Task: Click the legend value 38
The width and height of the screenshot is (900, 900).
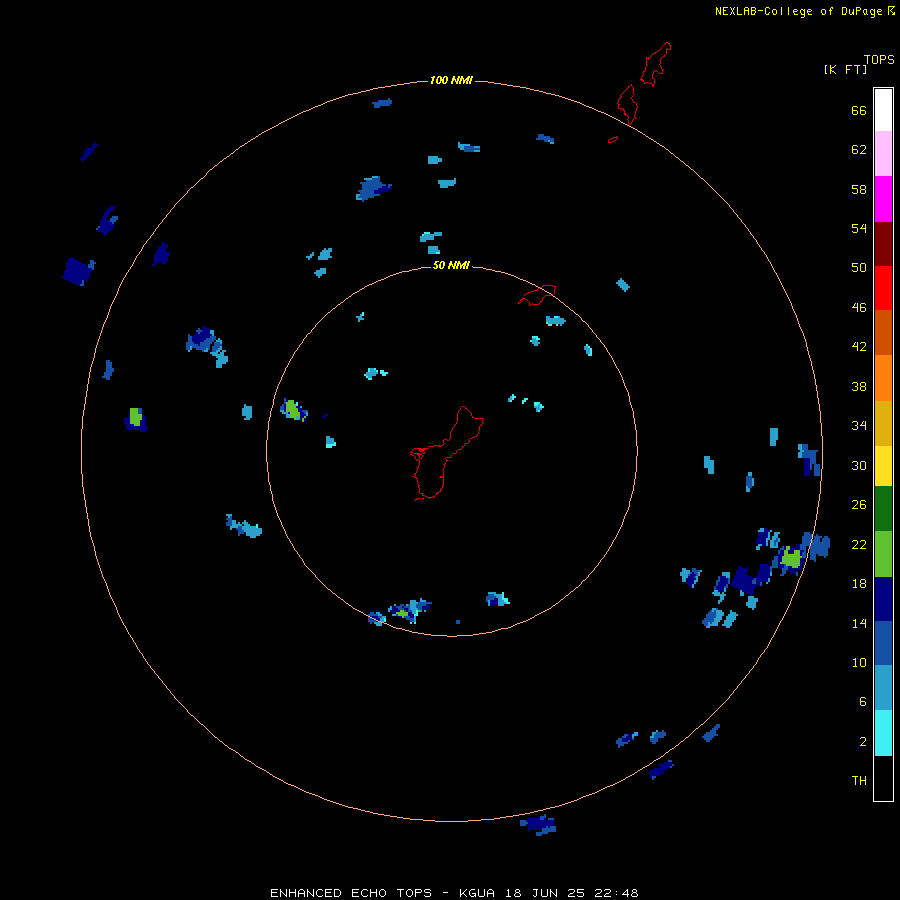Action: 859,386
